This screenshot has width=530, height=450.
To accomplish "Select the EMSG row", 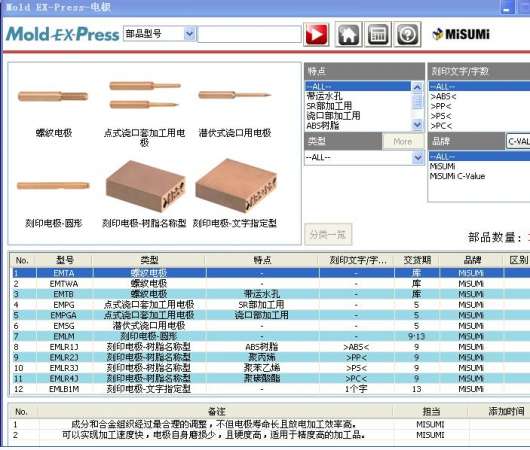I will pos(271,326).
